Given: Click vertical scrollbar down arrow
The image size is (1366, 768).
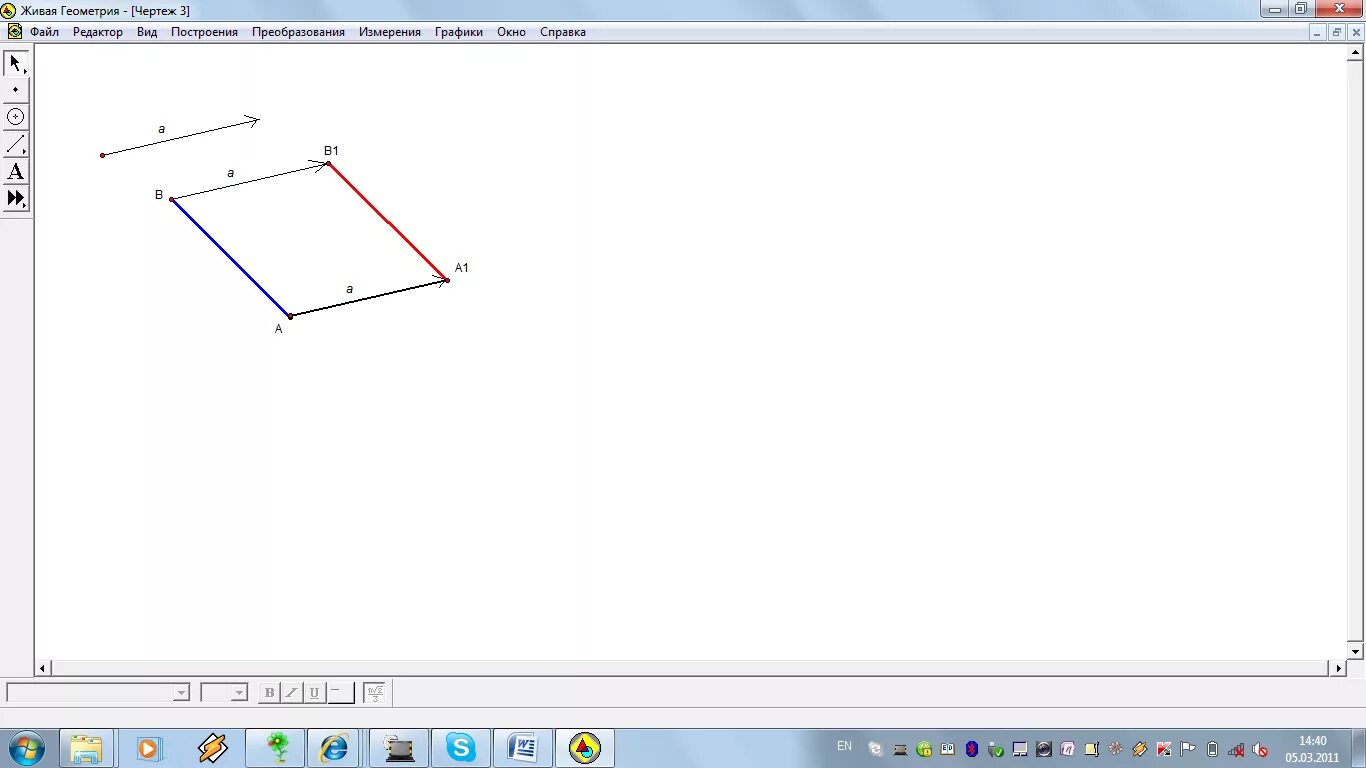Looking at the screenshot, I should click(1356, 651).
